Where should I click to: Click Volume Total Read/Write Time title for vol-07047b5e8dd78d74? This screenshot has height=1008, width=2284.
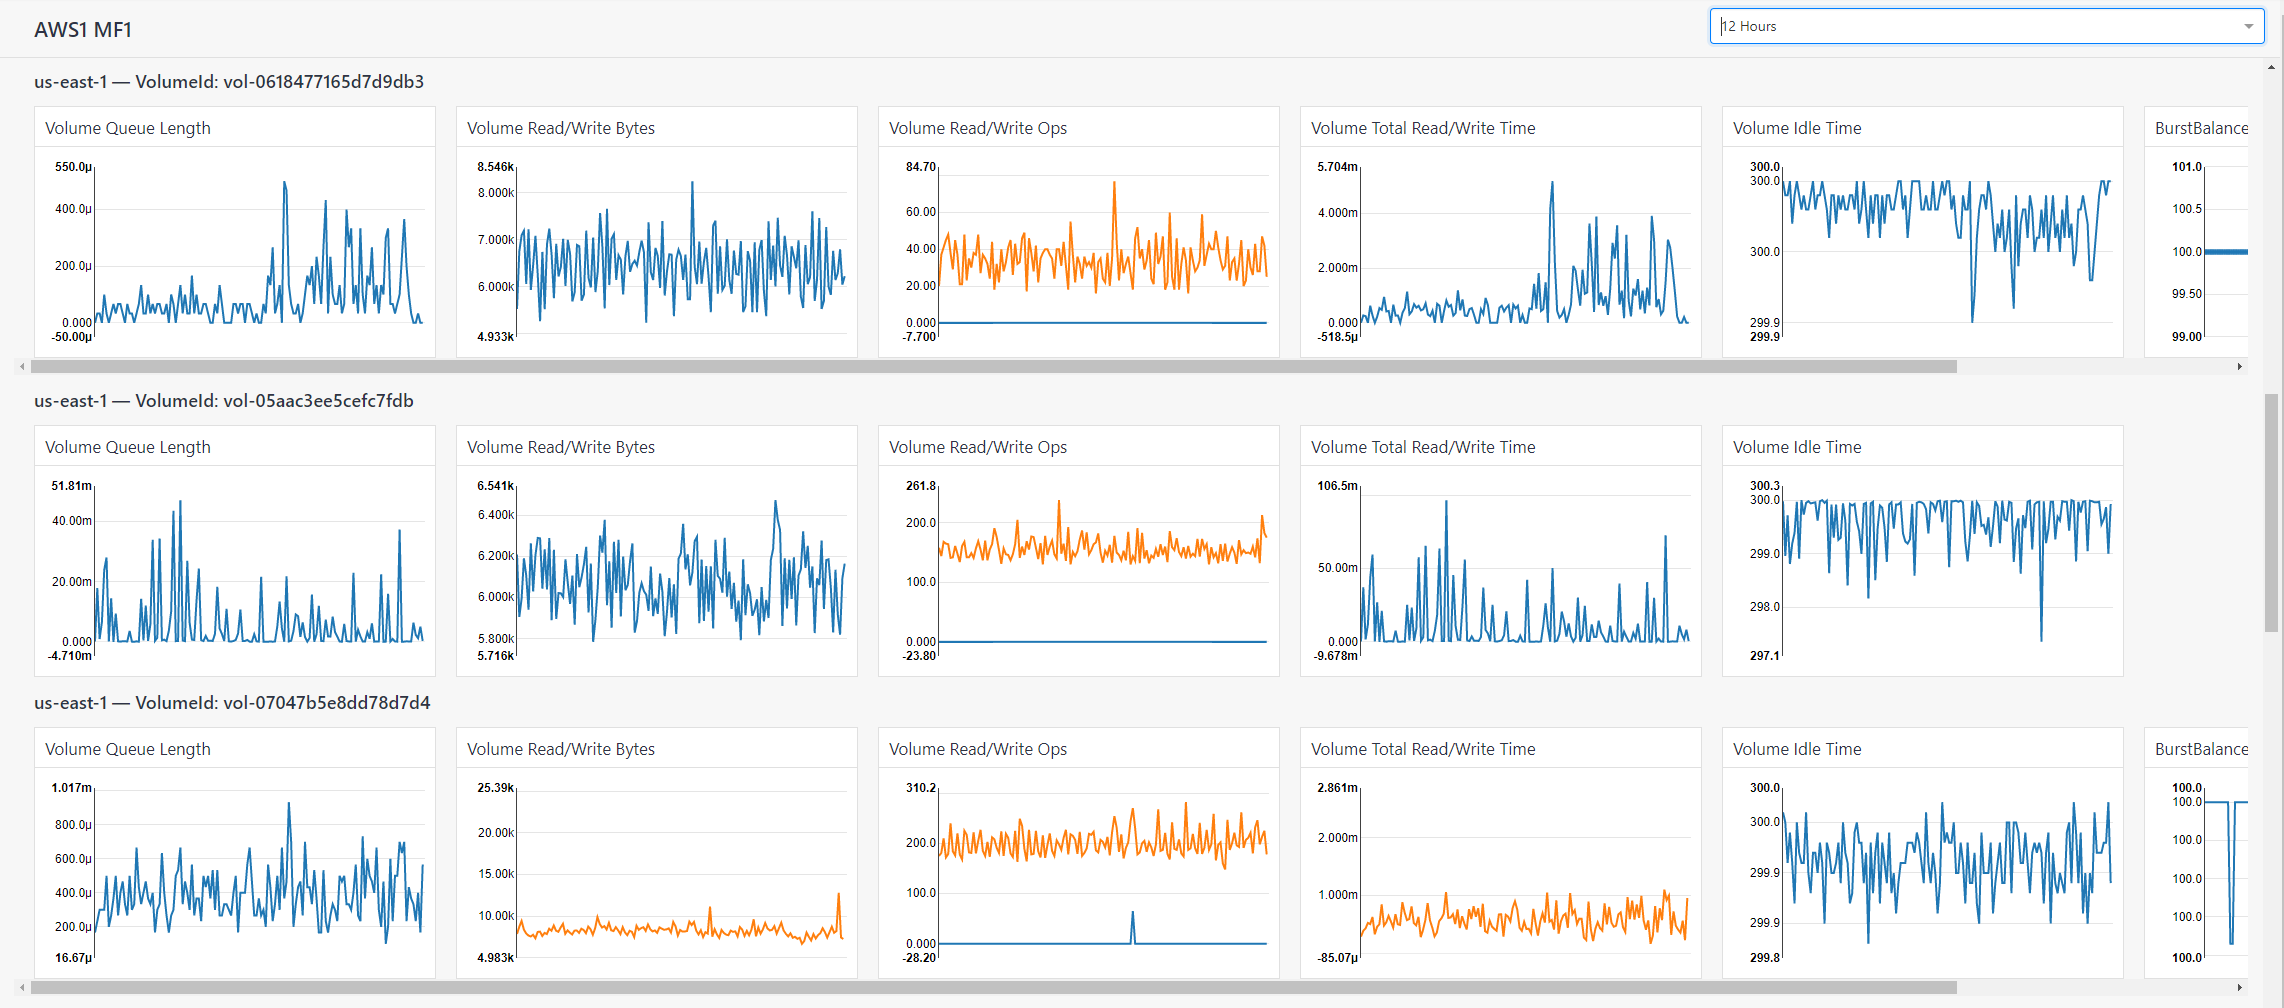[x=1423, y=749]
